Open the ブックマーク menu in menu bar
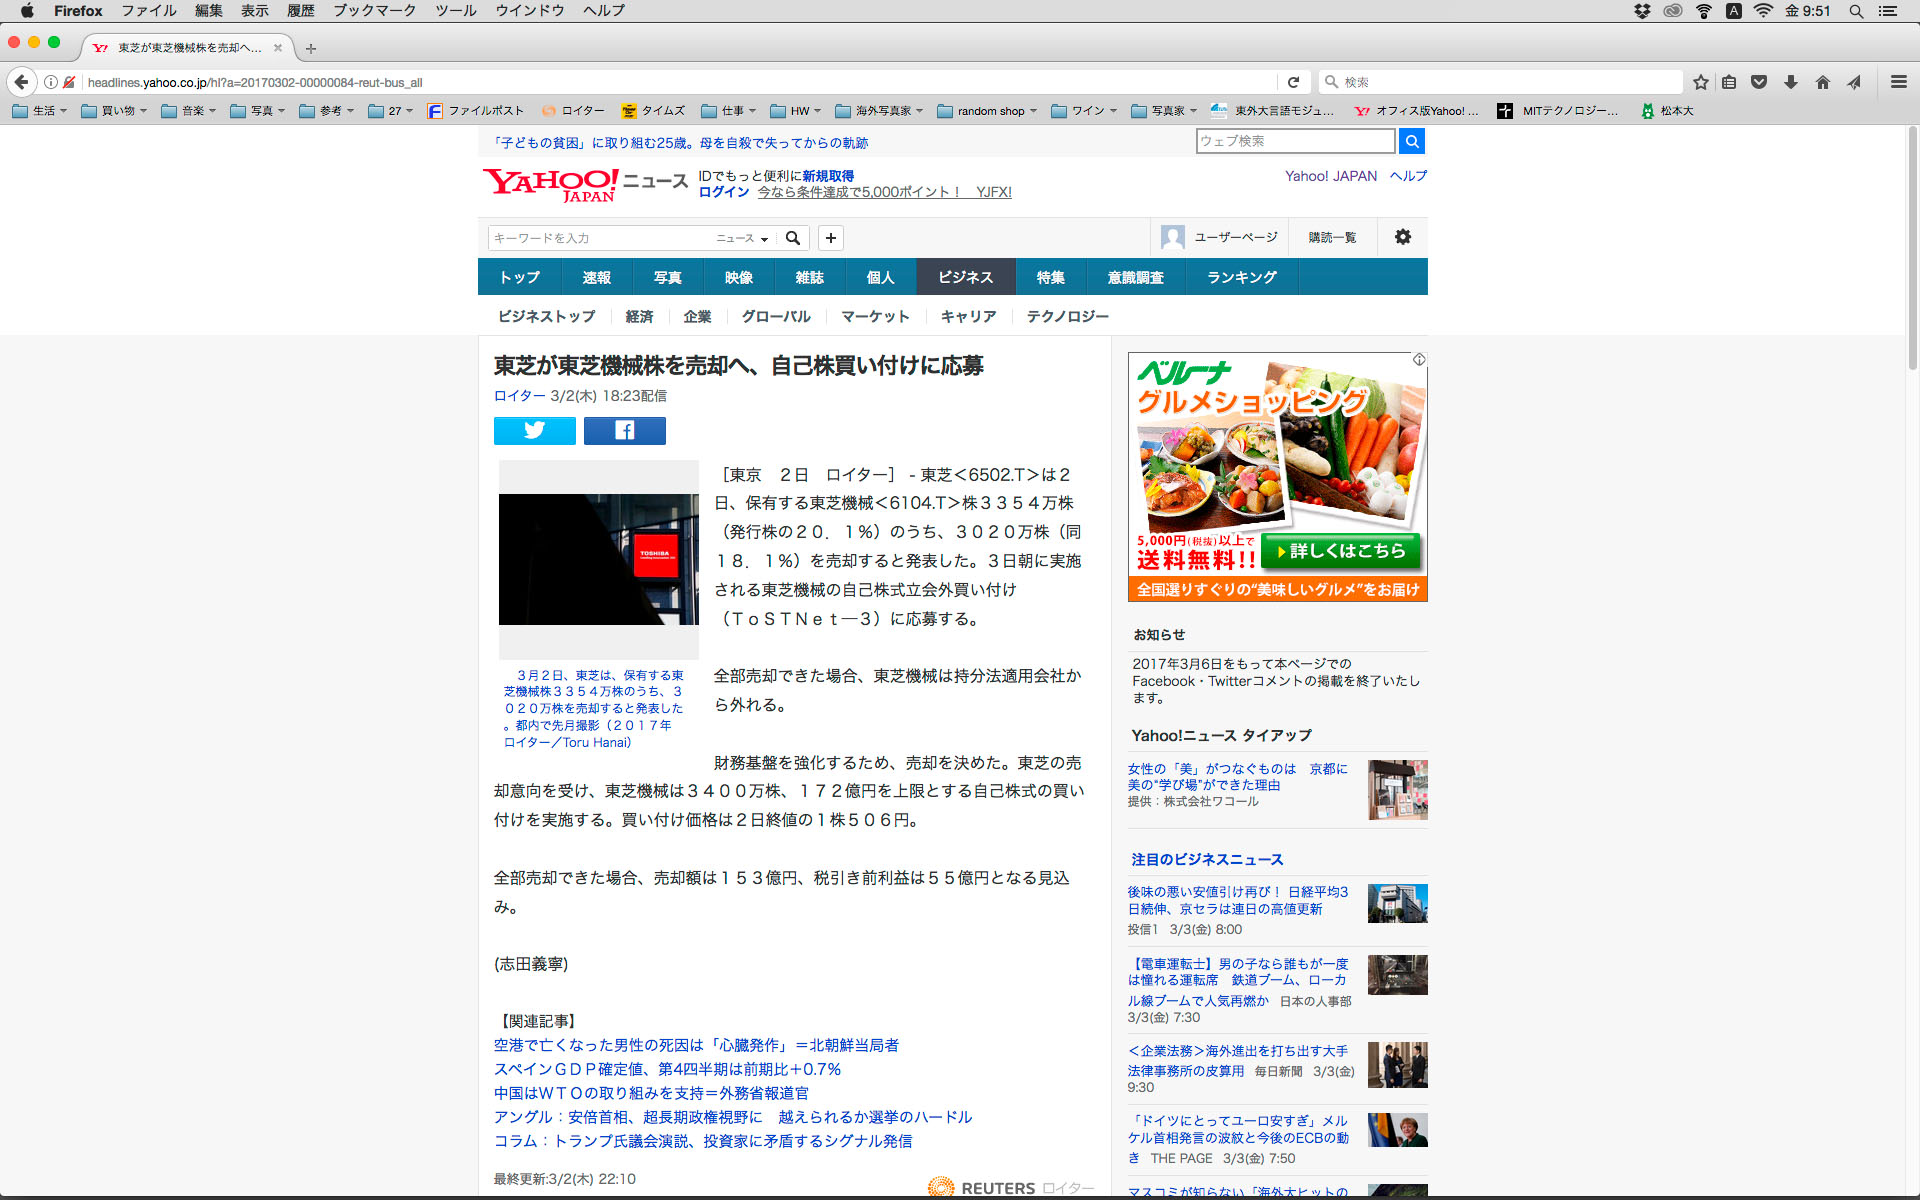Screen dimensions: 1920x1200 [x=374, y=10]
